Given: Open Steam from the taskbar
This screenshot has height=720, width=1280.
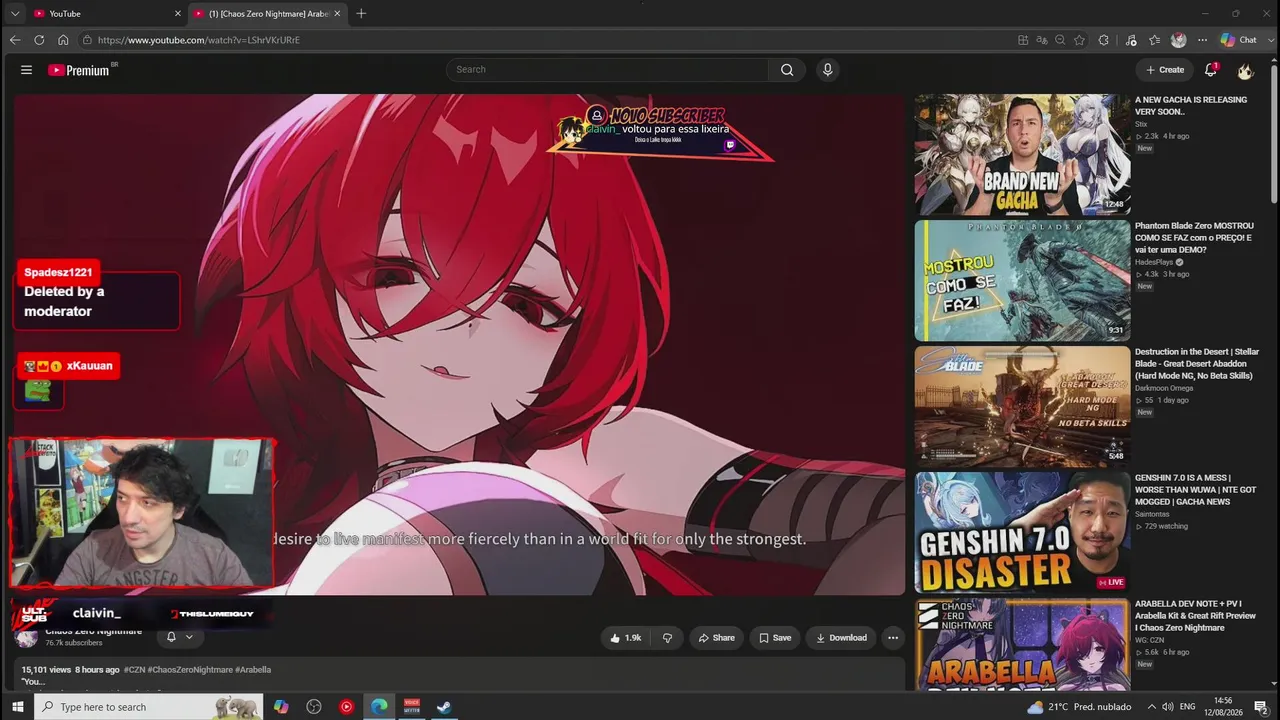Looking at the screenshot, I should coord(444,707).
